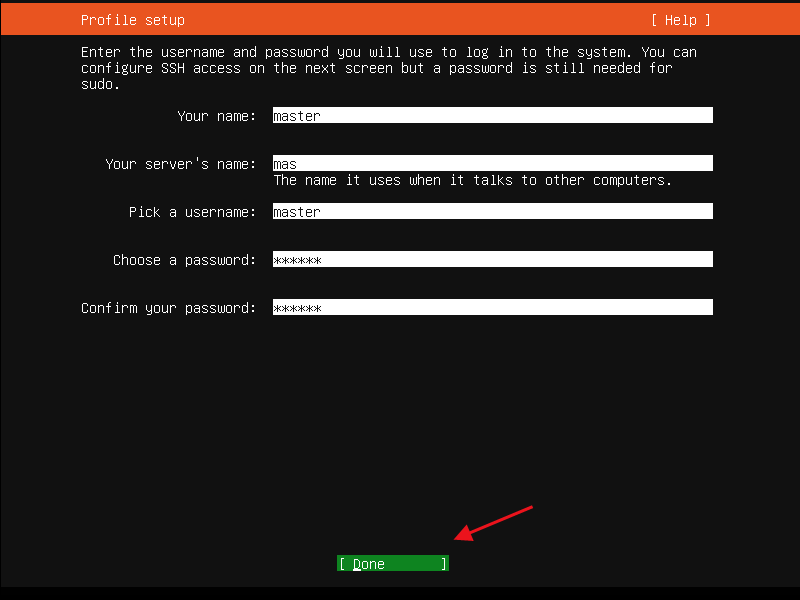The height and width of the screenshot is (600, 800).
Task: Click the 'Choose a password:' label
Action: (184, 260)
